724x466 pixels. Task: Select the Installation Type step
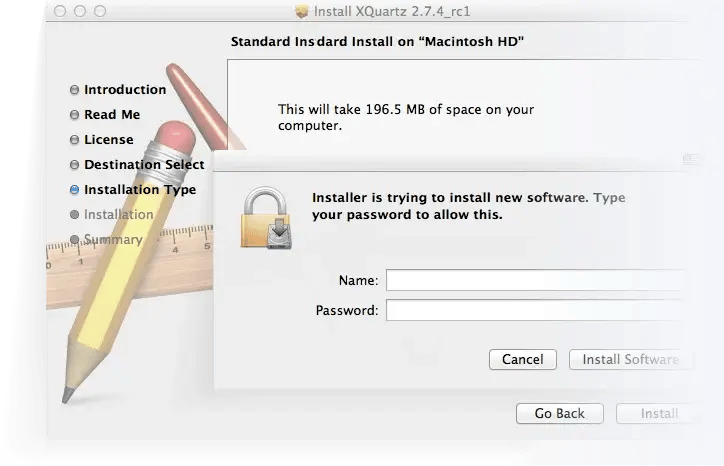pyautogui.click(x=140, y=190)
